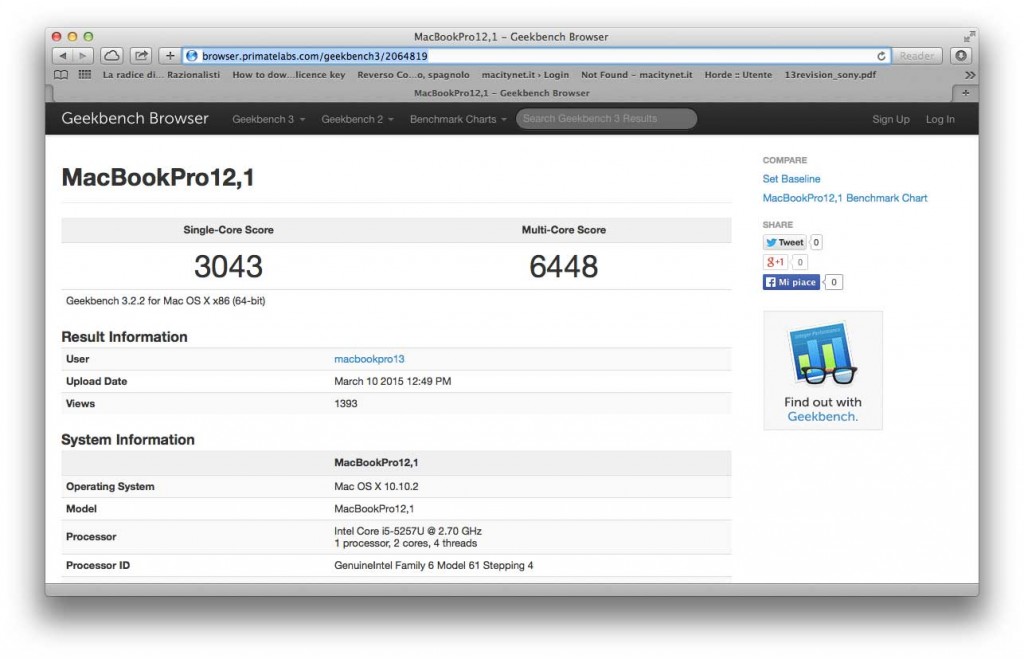Click the multi-core score 6448

[564, 266]
